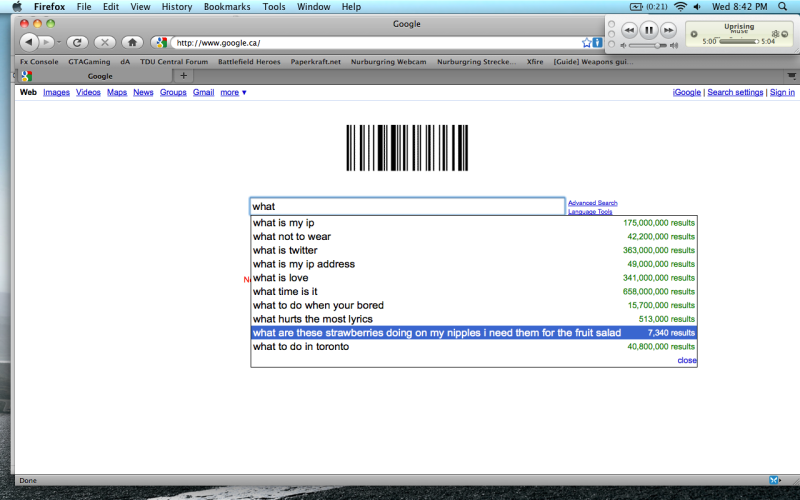
Task: Open the list-all-tabs dropdown on tab bar
Action: click(x=789, y=75)
